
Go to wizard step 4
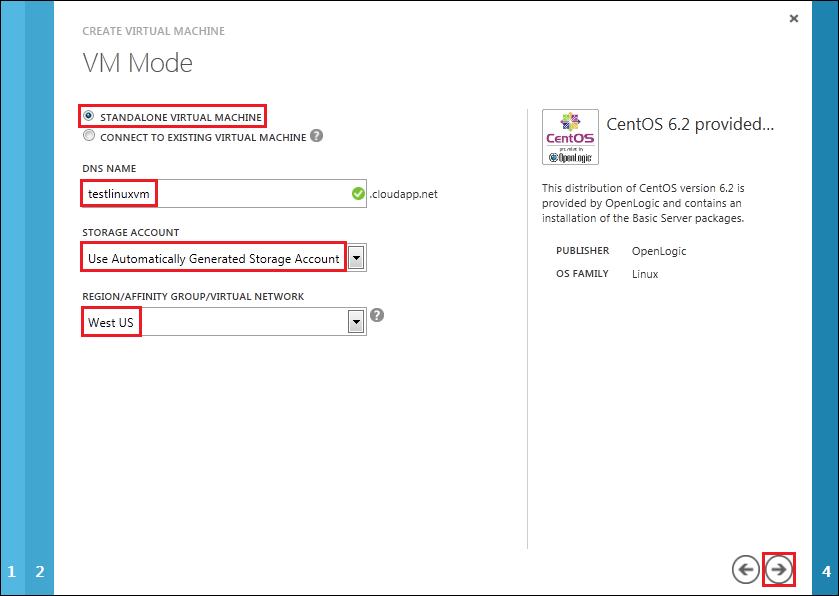[826, 572]
